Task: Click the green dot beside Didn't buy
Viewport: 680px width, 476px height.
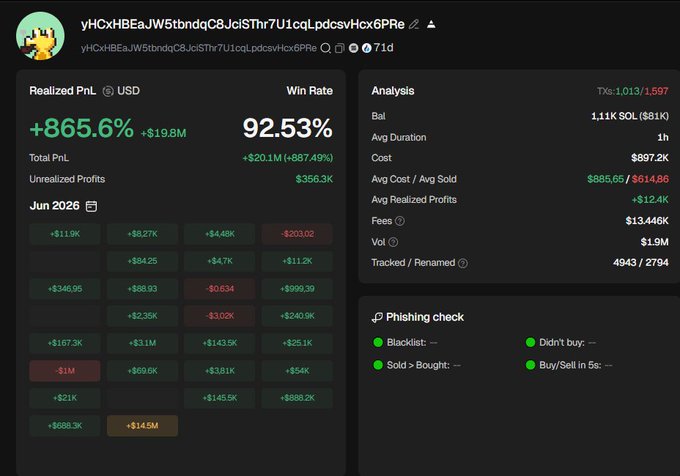Action: coord(530,342)
